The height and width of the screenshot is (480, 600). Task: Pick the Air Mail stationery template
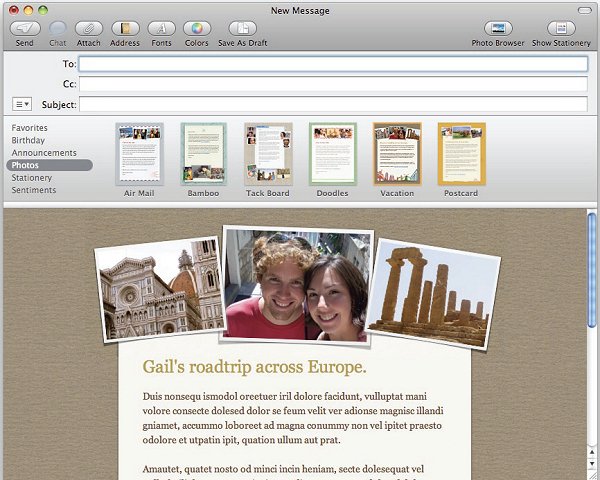click(139, 154)
